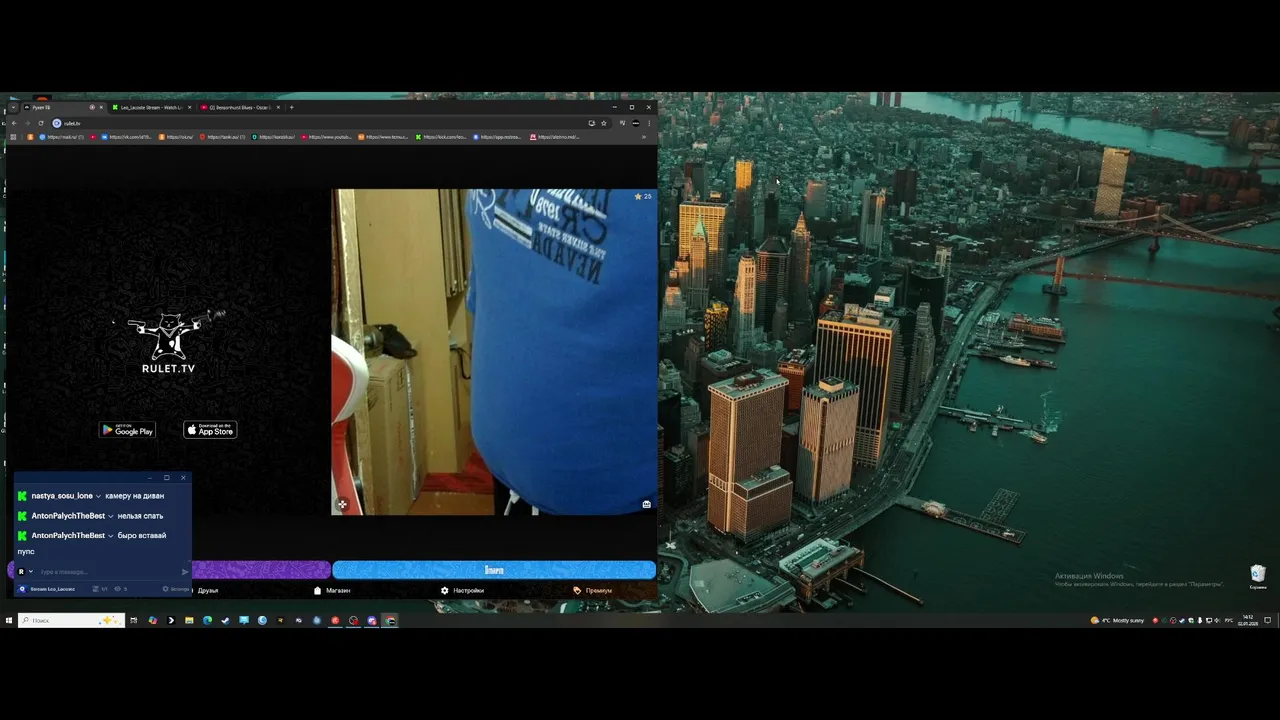The image size is (1280, 720).
Task: Click the rulet.tv address bar
Action: [320, 123]
